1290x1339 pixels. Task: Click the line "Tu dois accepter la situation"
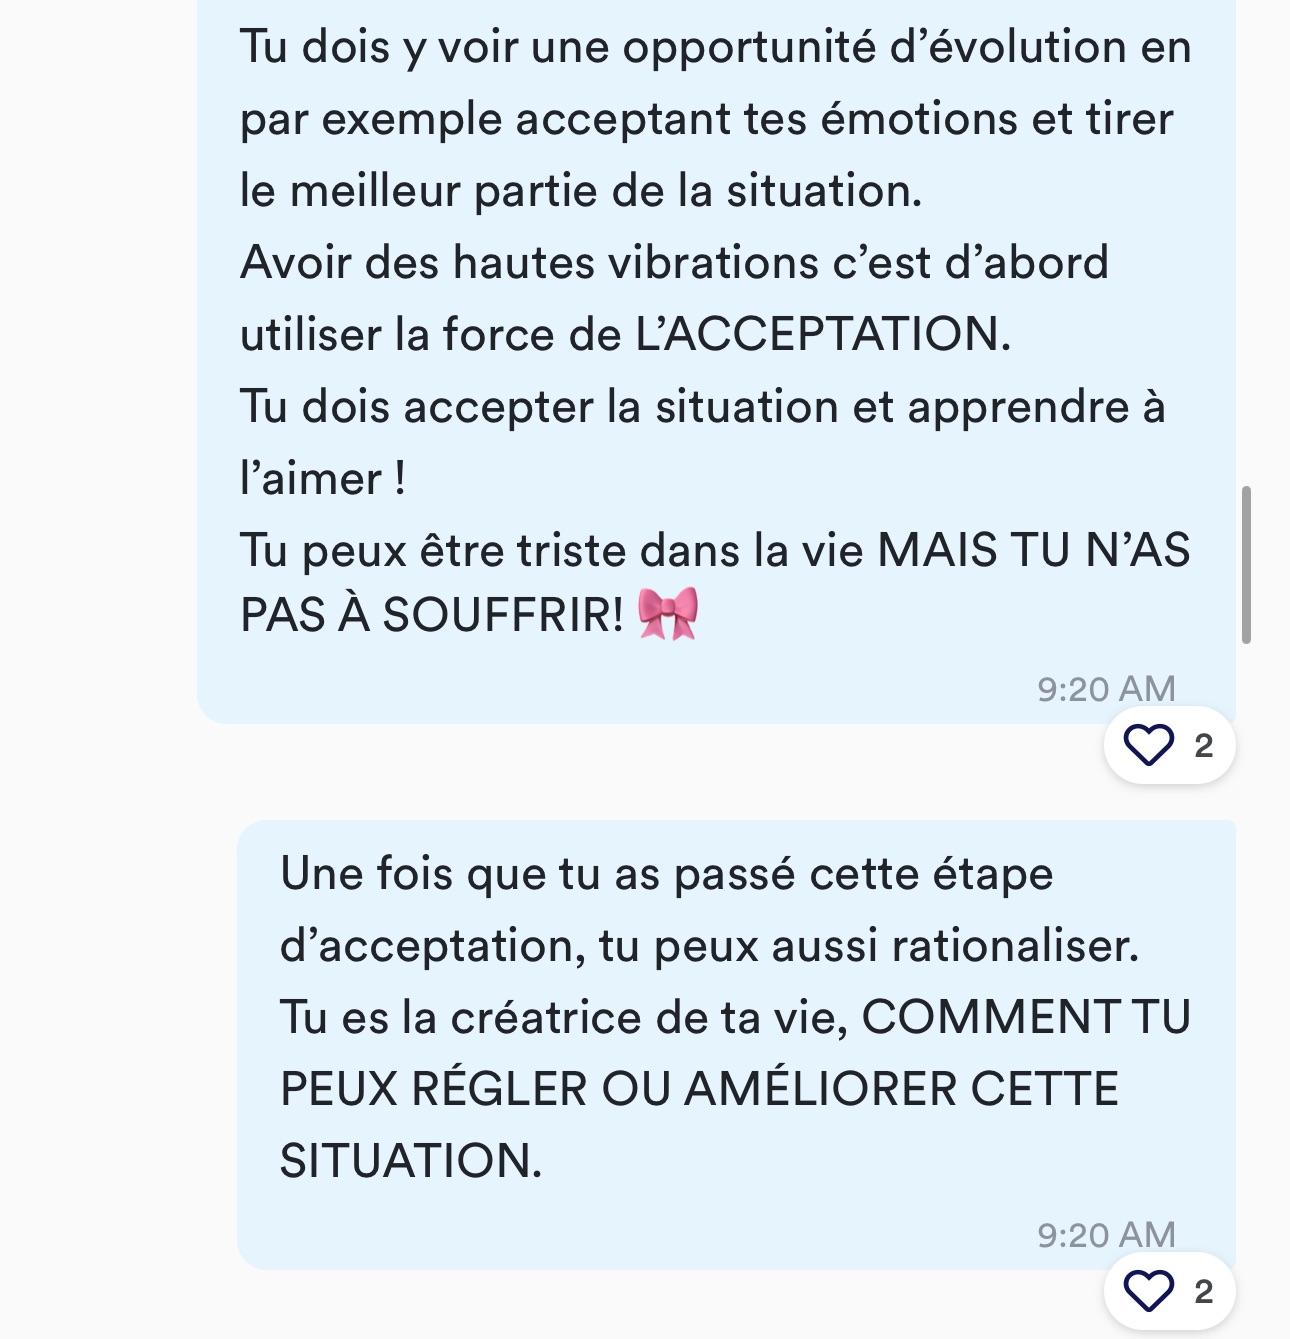point(539,407)
